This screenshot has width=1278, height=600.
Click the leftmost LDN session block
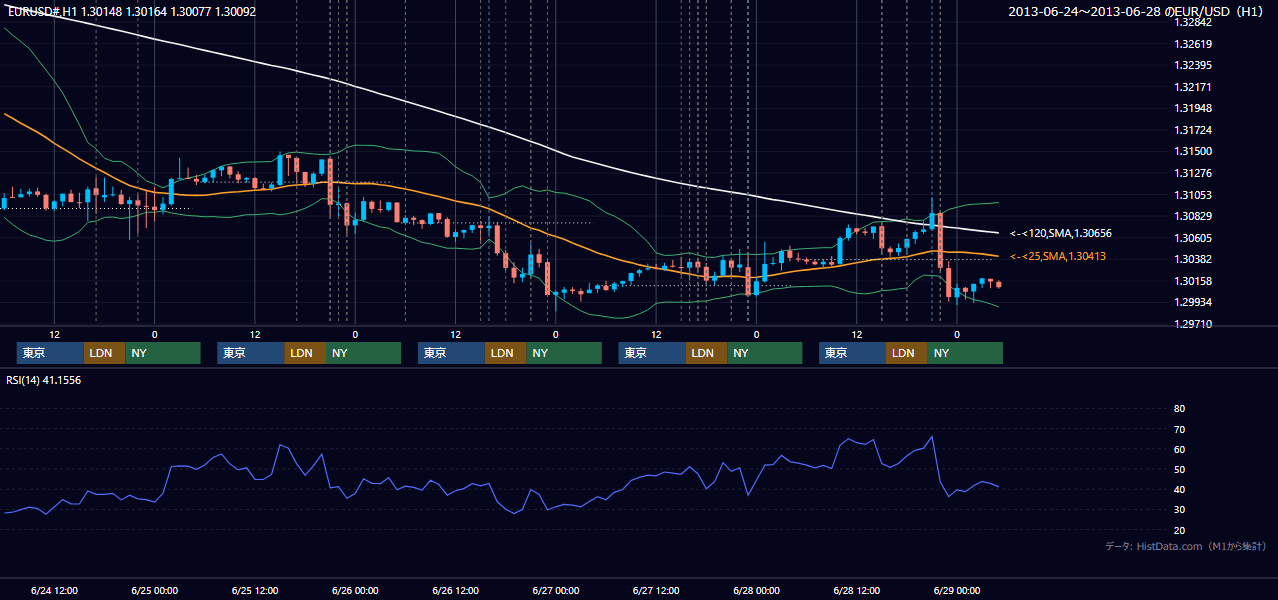point(105,353)
